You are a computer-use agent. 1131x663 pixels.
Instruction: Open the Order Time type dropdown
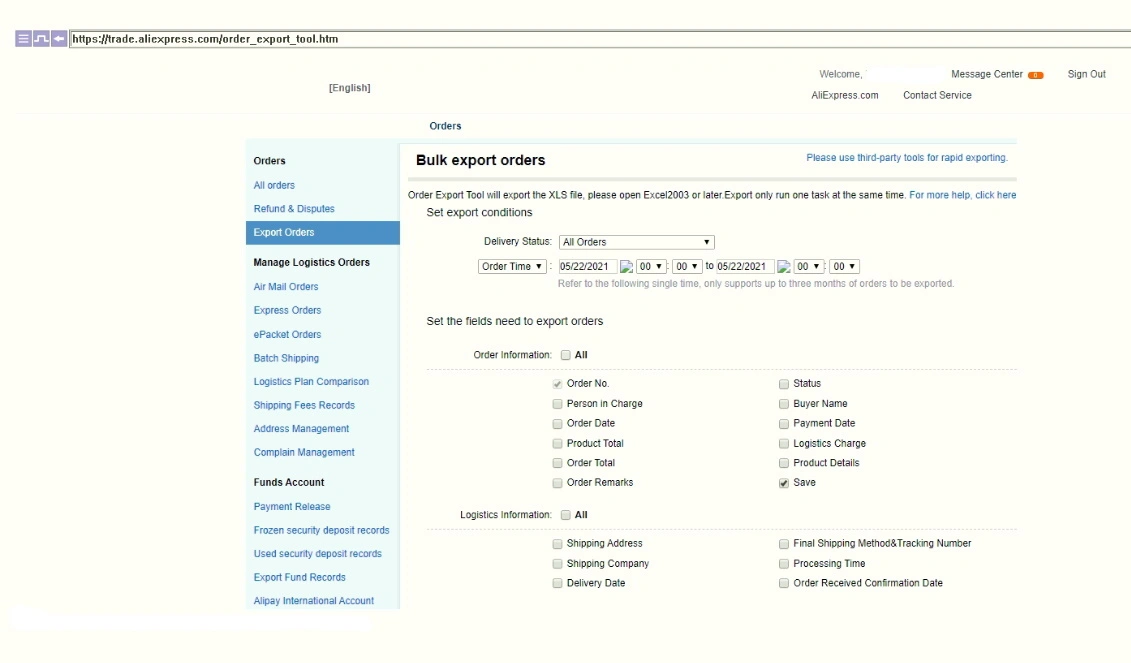(x=512, y=267)
